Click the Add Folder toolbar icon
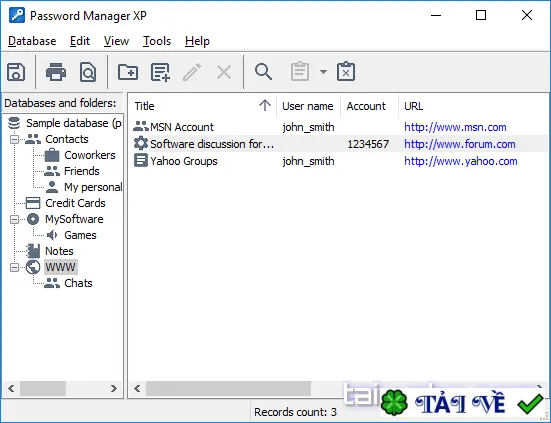This screenshot has height=423, width=551. click(x=128, y=72)
